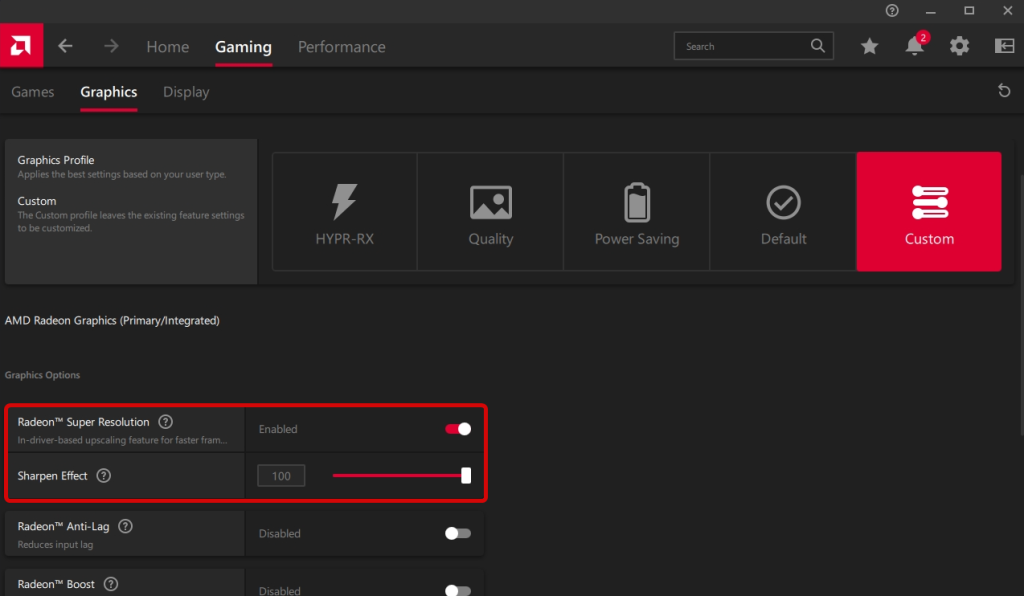
Task: Go back using the back arrow
Action: [66, 46]
